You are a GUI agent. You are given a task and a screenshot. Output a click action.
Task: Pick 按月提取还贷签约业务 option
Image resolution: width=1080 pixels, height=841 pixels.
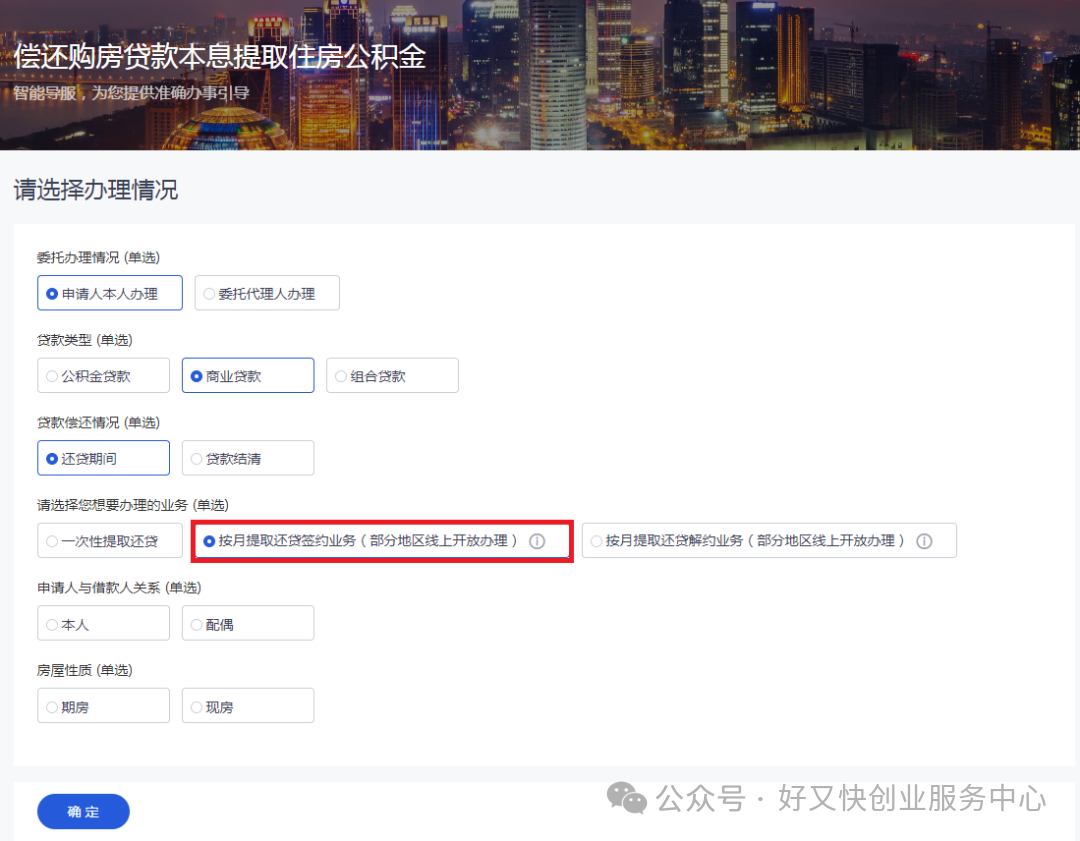coord(382,541)
